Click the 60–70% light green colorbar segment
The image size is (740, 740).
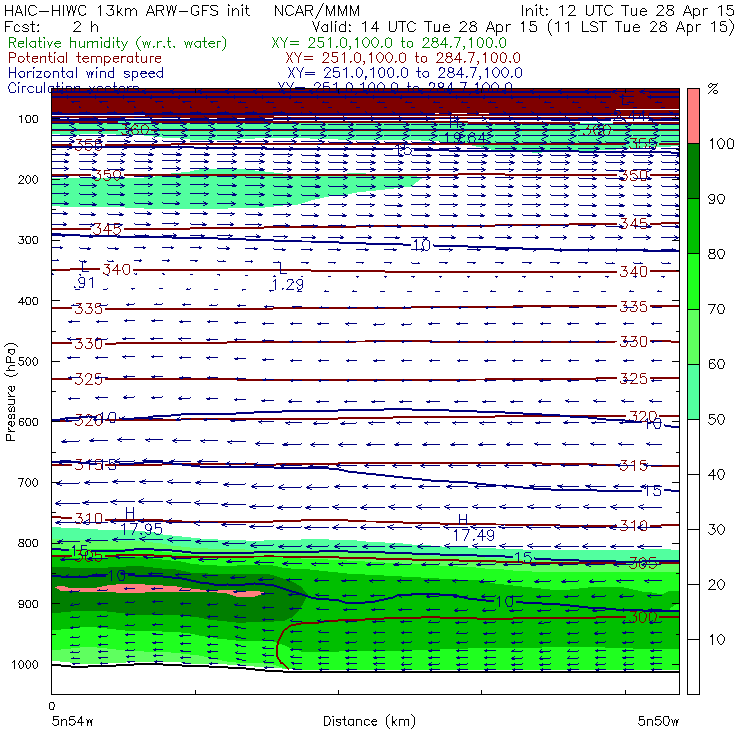coord(693,336)
